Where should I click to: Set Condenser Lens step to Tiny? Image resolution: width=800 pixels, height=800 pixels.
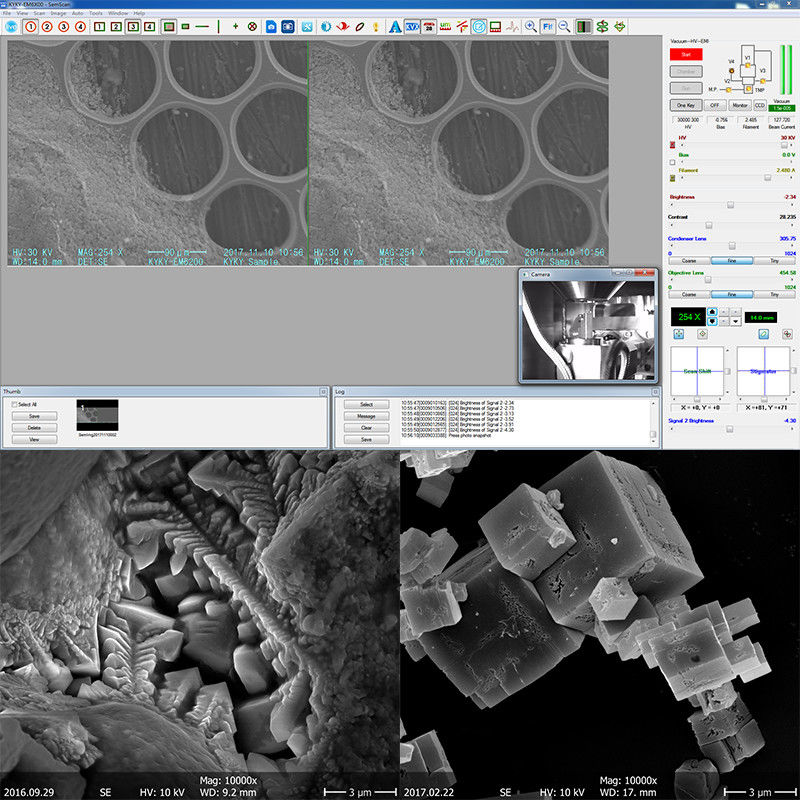click(x=774, y=261)
